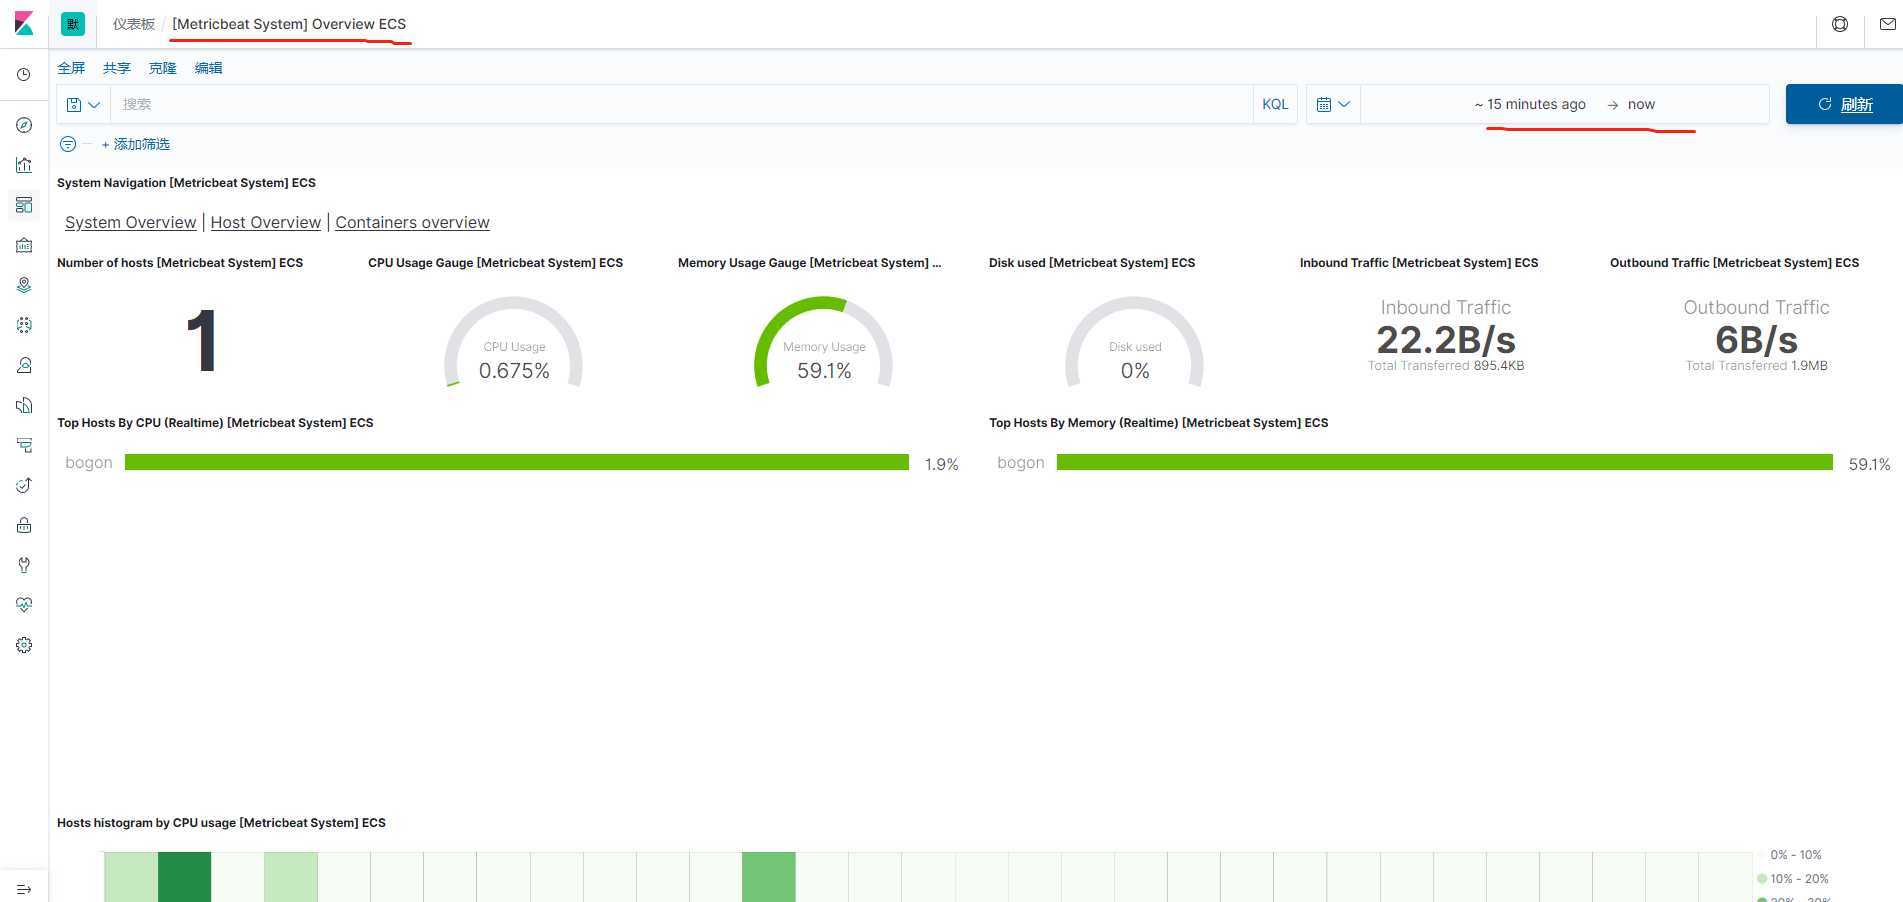Open the Host Overview link
Screen dimensions: 1903x902
tap(265, 222)
